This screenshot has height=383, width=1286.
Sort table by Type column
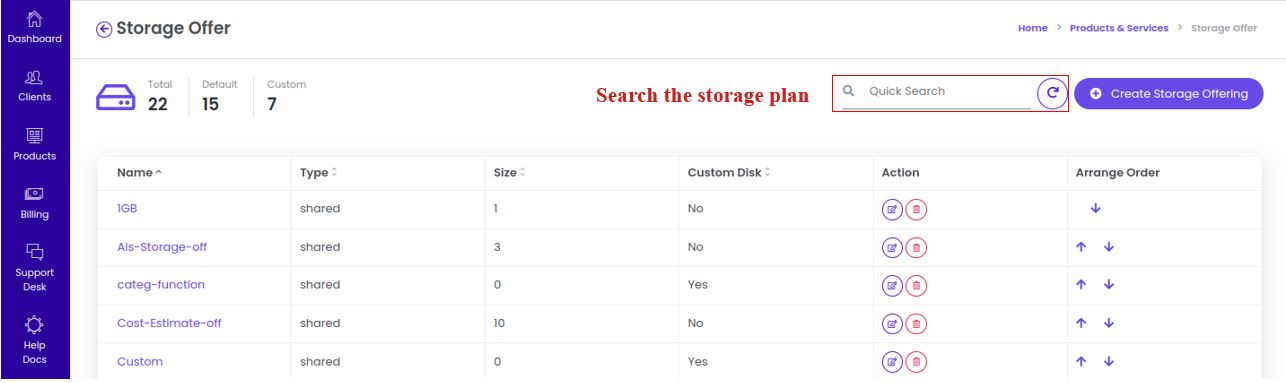click(x=318, y=173)
